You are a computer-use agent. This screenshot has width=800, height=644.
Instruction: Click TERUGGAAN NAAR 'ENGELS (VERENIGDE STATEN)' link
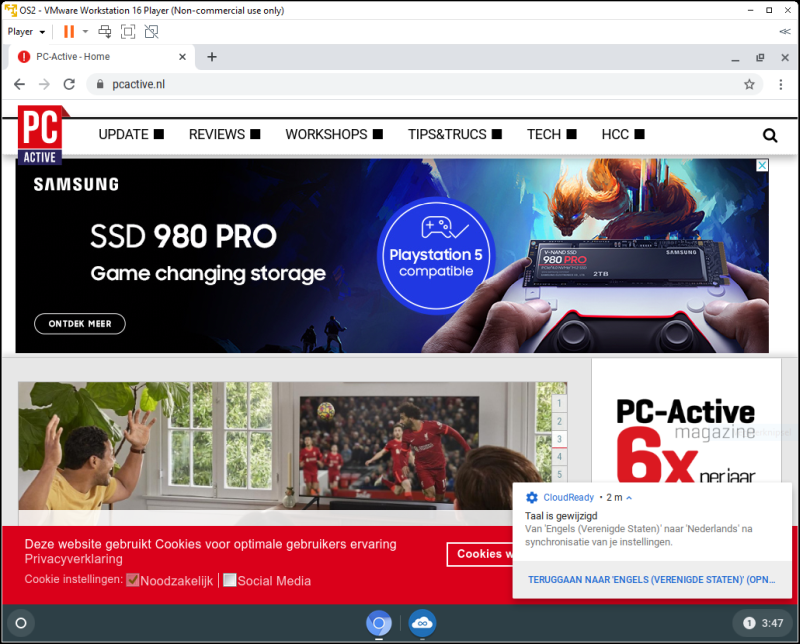pos(652,580)
